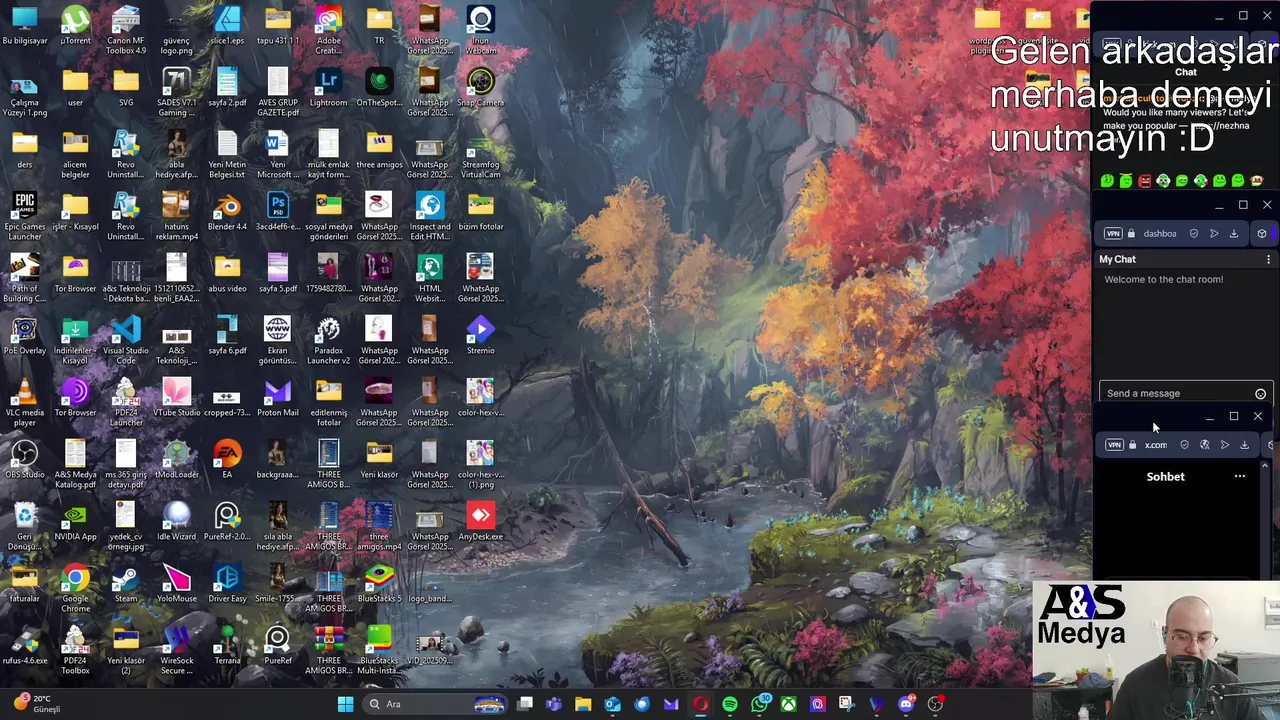Open BlueStacks 5 desktop shortcut
1280x720 pixels.
[379, 584]
